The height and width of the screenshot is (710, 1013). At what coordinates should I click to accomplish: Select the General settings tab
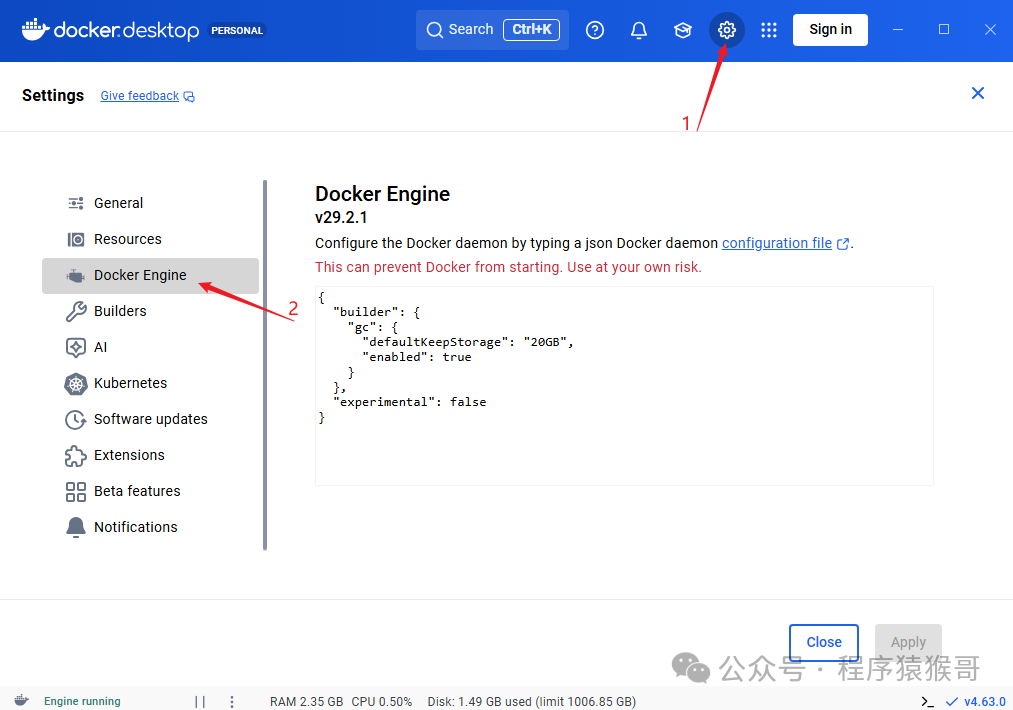pos(118,203)
